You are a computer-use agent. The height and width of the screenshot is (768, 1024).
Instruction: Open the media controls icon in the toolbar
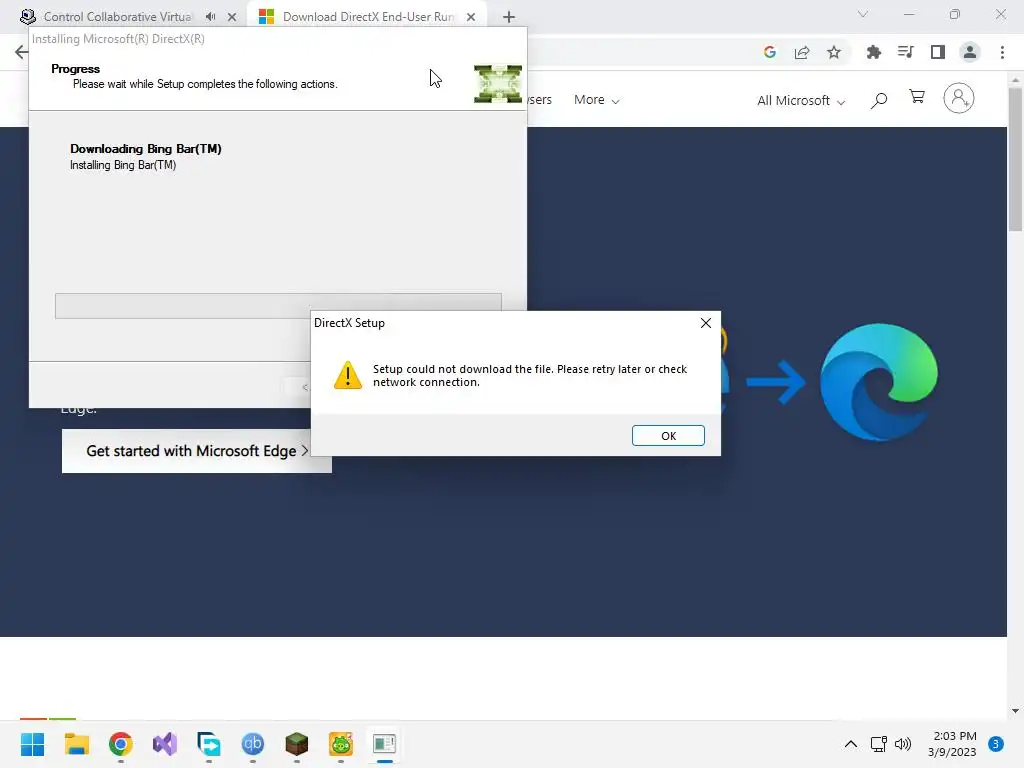(x=905, y=52)
